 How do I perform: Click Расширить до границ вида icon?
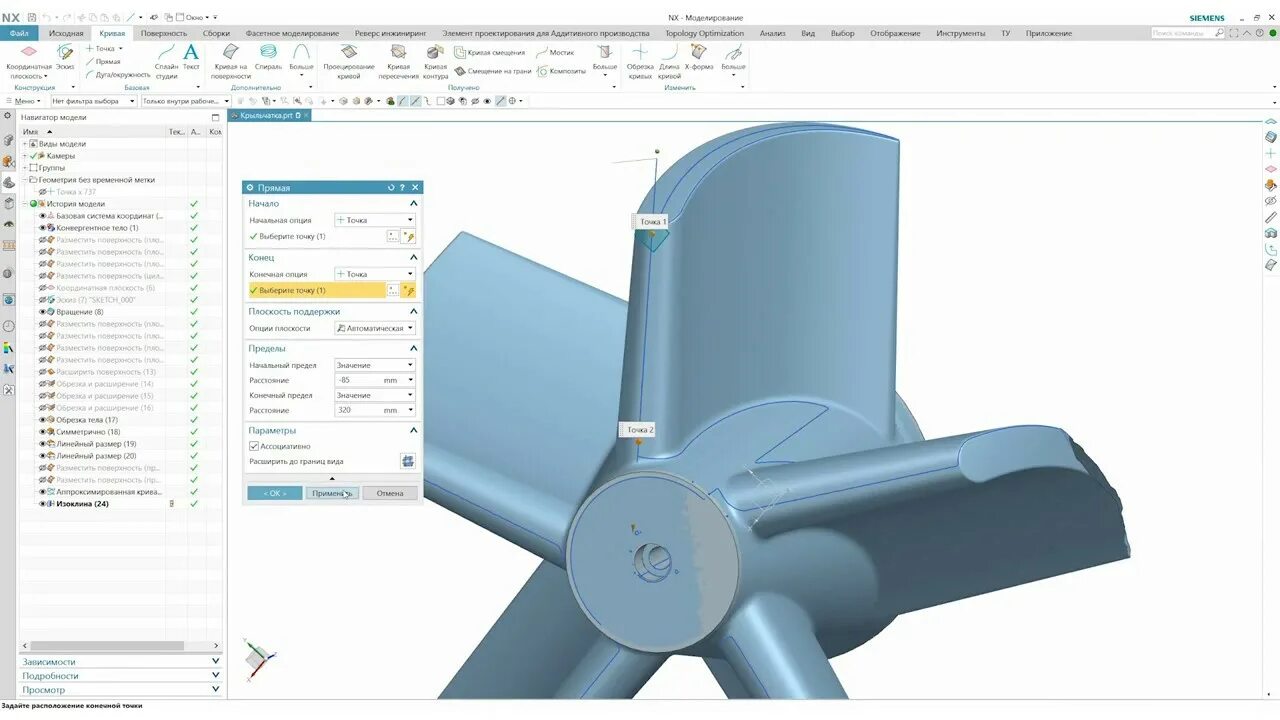(x=408, y=461)
